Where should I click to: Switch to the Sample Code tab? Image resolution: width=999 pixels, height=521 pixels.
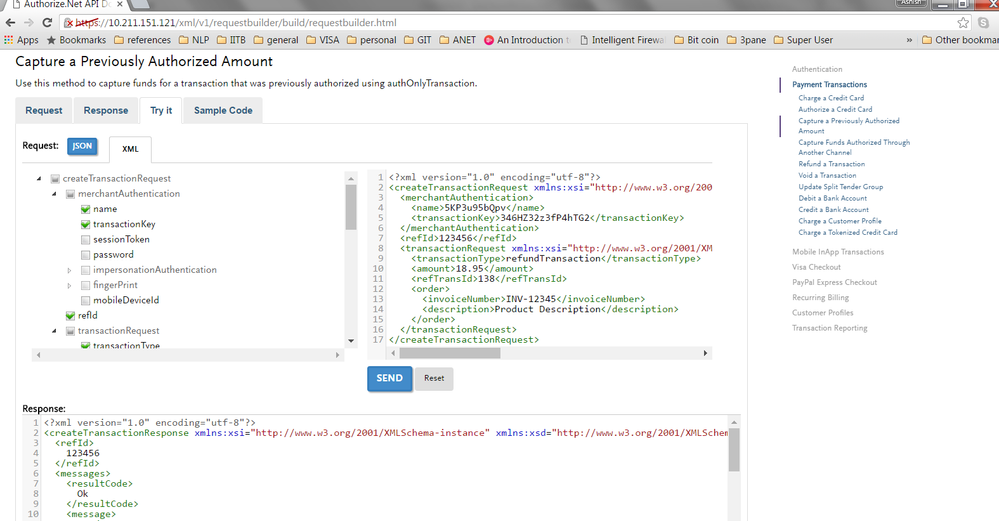[x=223, y=110]
